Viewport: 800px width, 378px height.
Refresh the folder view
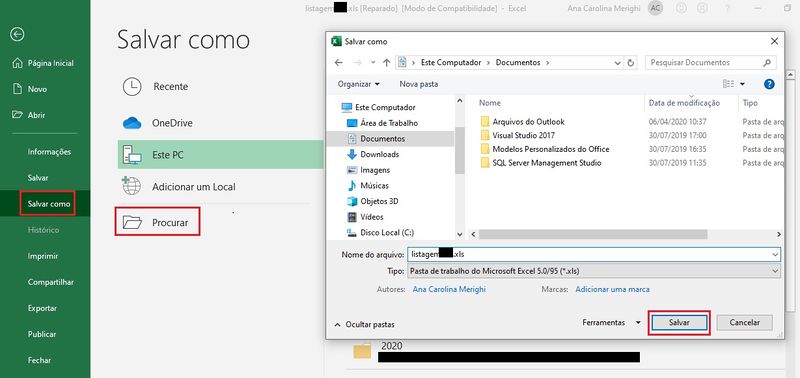pyautogui.click(x=631, y=63)
